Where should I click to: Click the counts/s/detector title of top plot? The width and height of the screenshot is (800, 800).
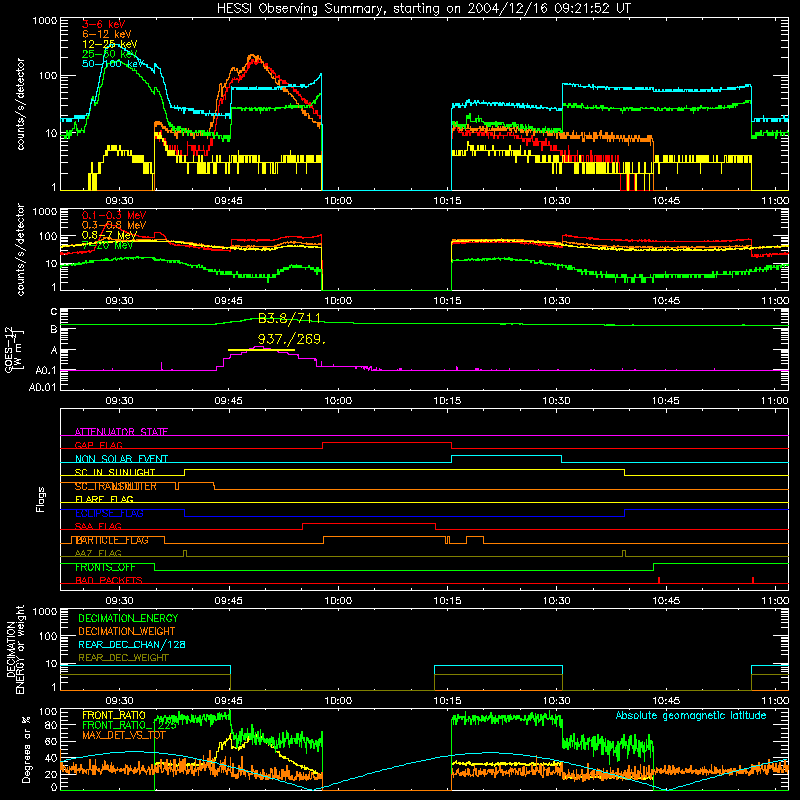[x=20, y=104]
